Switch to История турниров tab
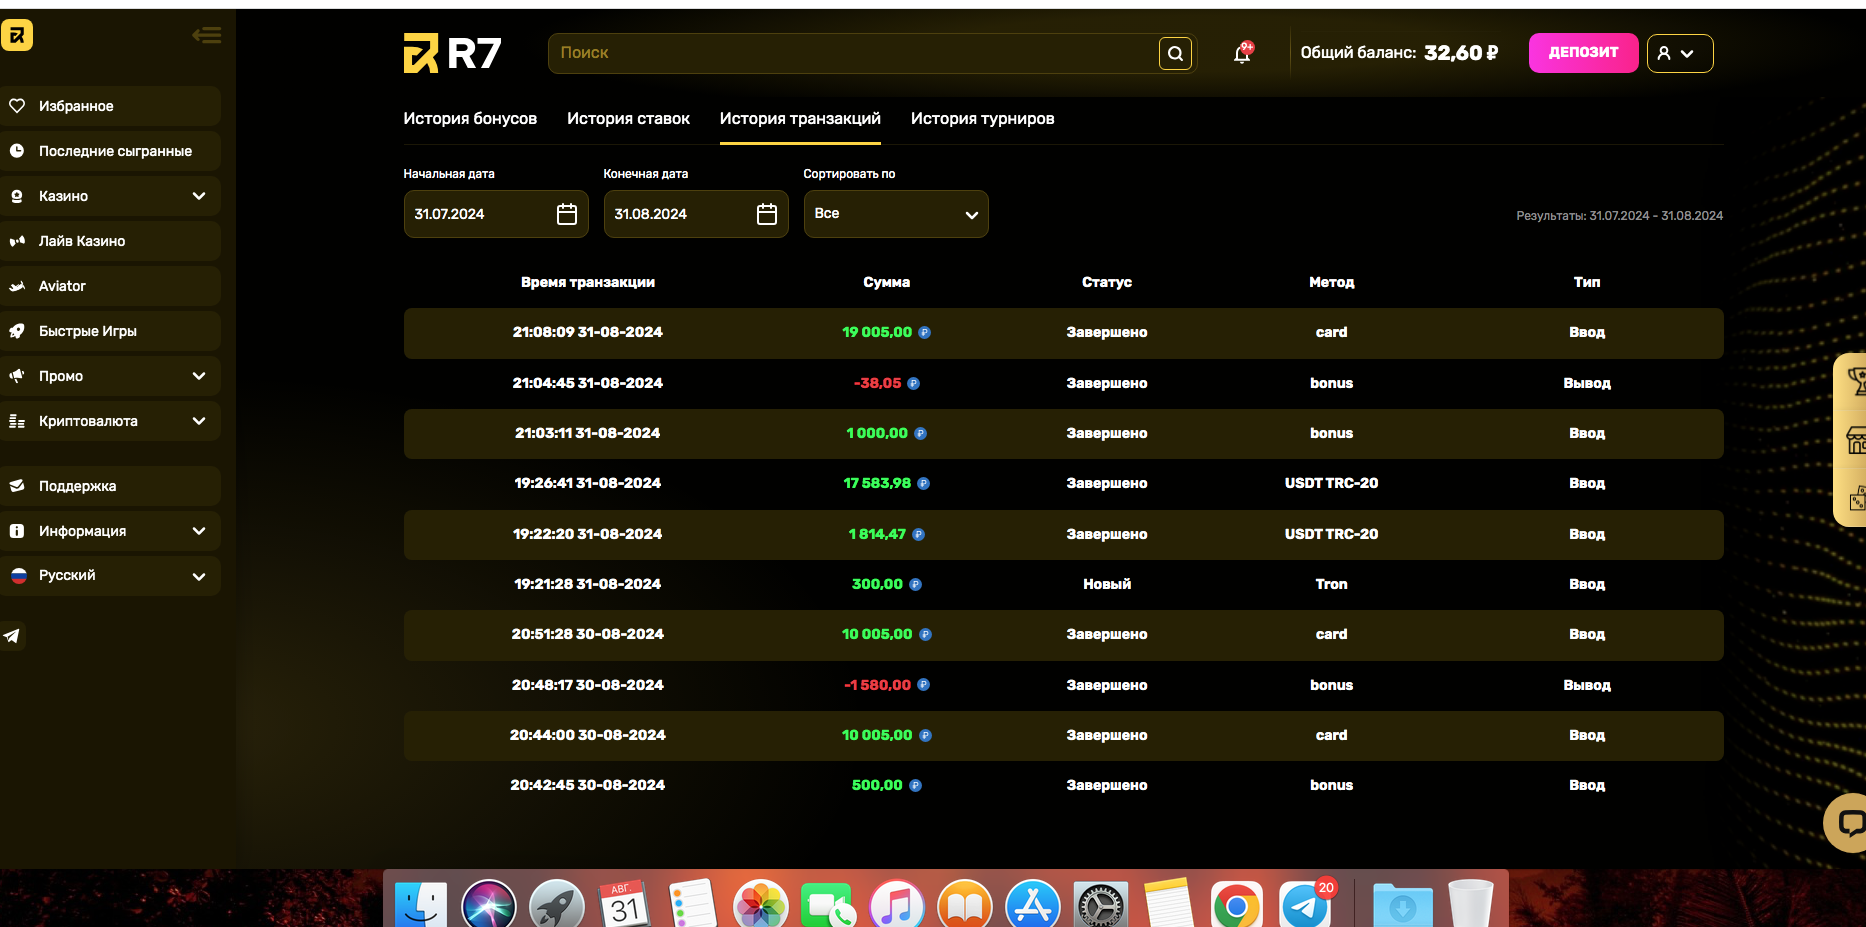1866x927 pixels. tap(982, 119)
